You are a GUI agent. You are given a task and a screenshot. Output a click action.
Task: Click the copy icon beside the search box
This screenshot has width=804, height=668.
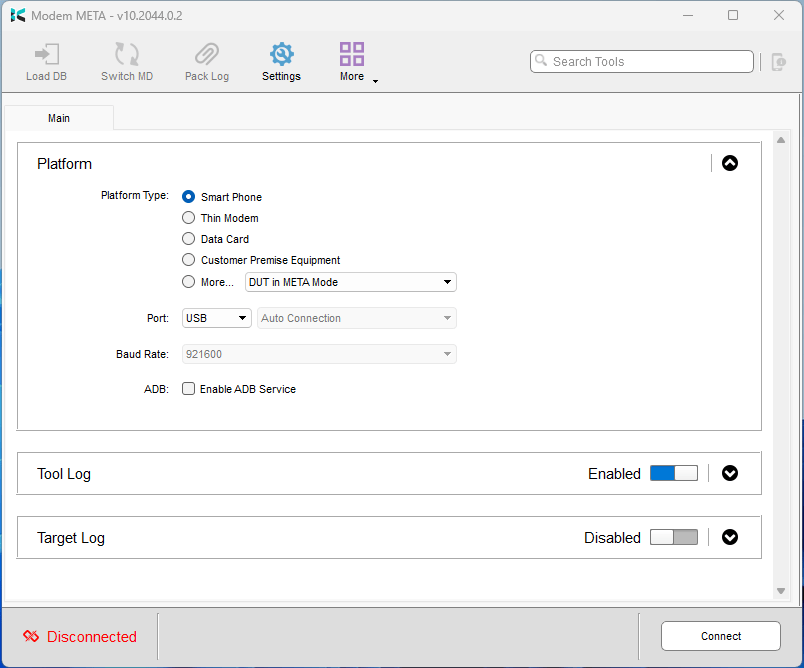[778, 61]
